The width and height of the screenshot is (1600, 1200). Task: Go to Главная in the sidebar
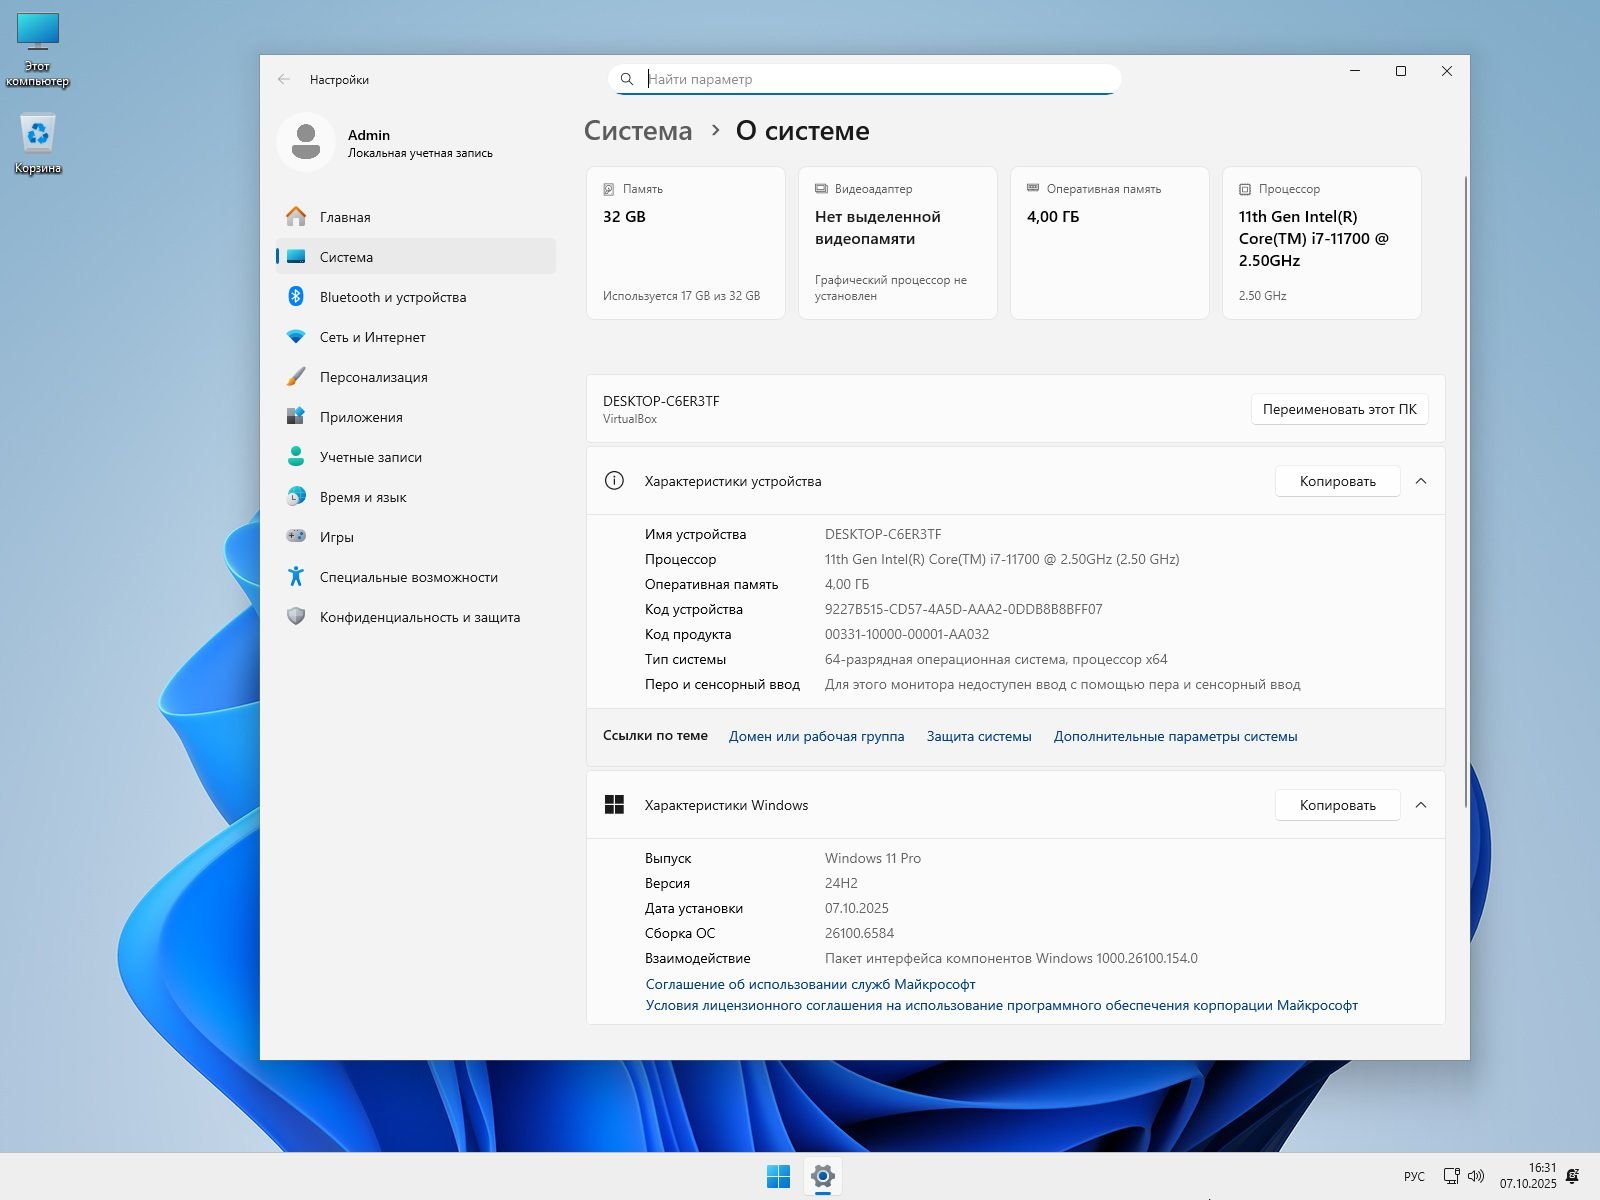coord(345,217)
